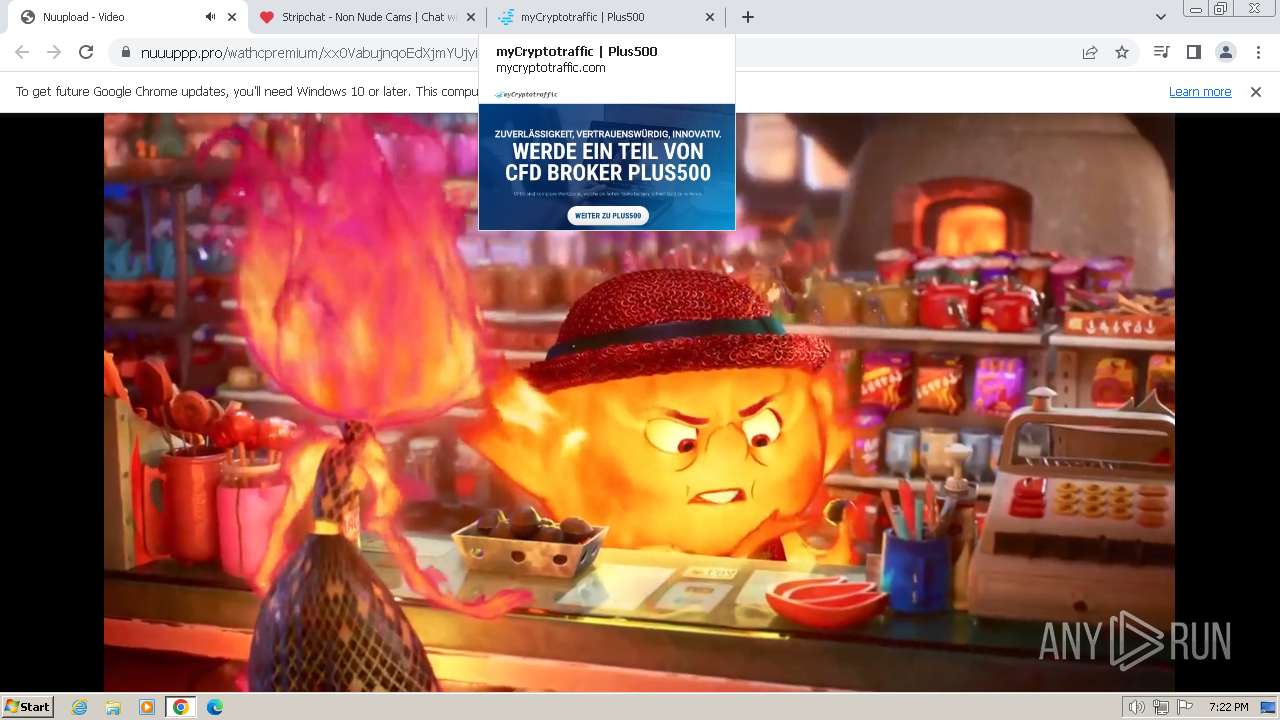Bookmark this page with star icon
The width and height of the screenshot is (1280, 720).
[x=1122, y=53]
